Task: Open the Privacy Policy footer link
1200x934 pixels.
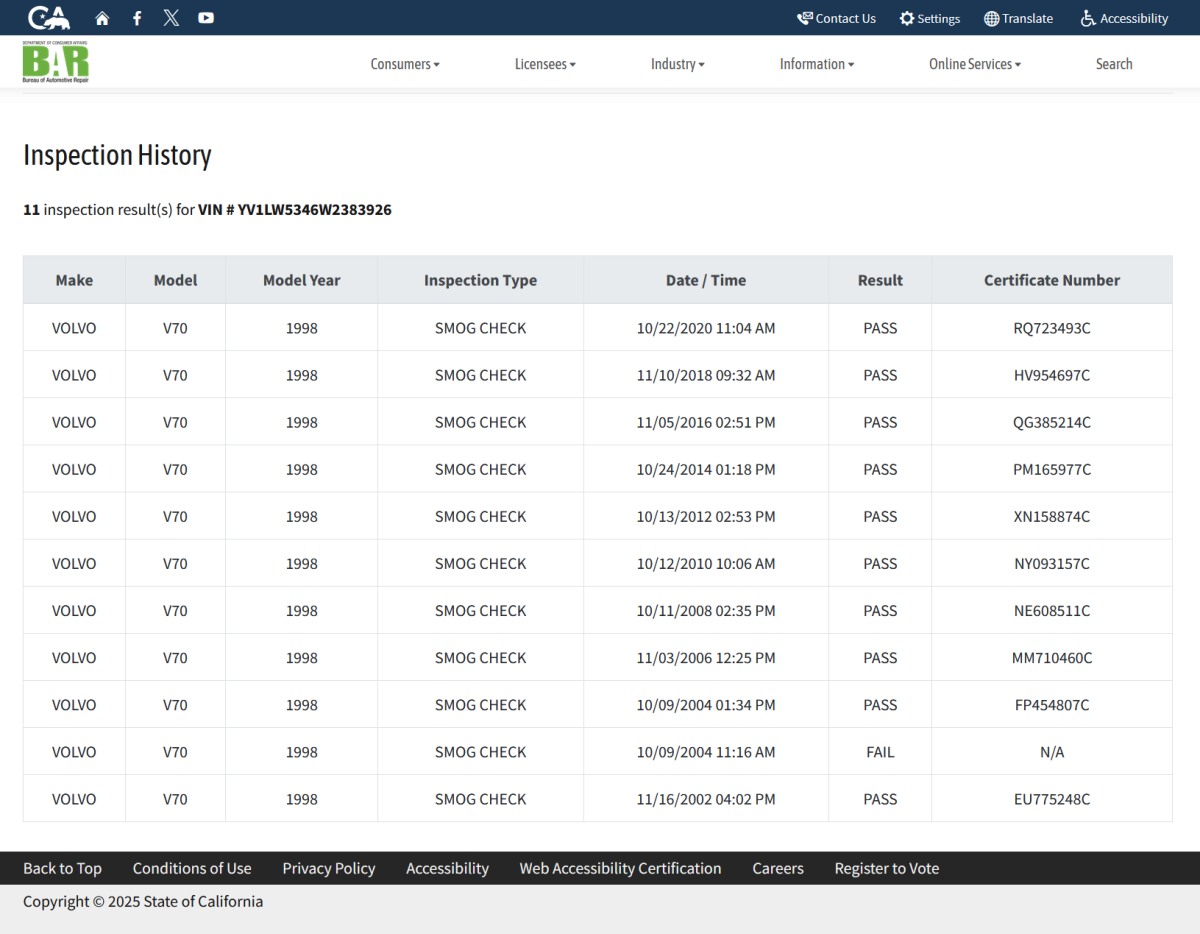Action: [328, 868]
